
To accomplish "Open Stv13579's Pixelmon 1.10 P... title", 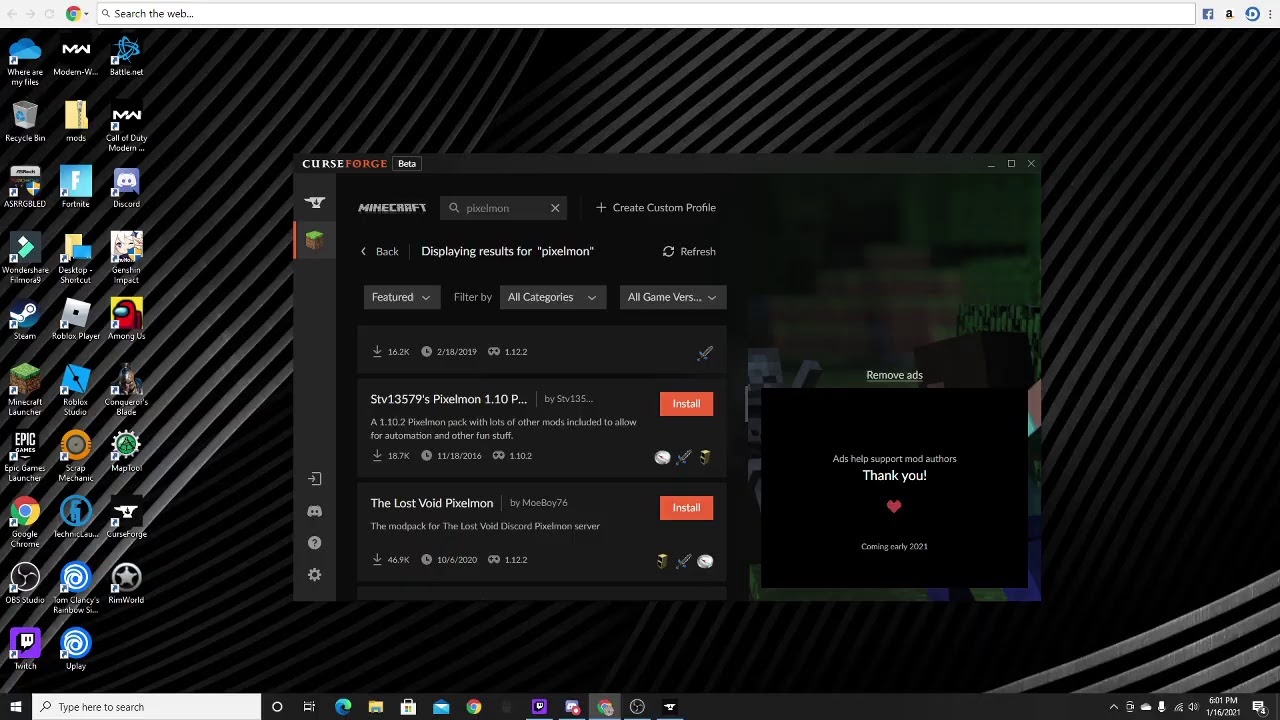I will pos(449,399).
